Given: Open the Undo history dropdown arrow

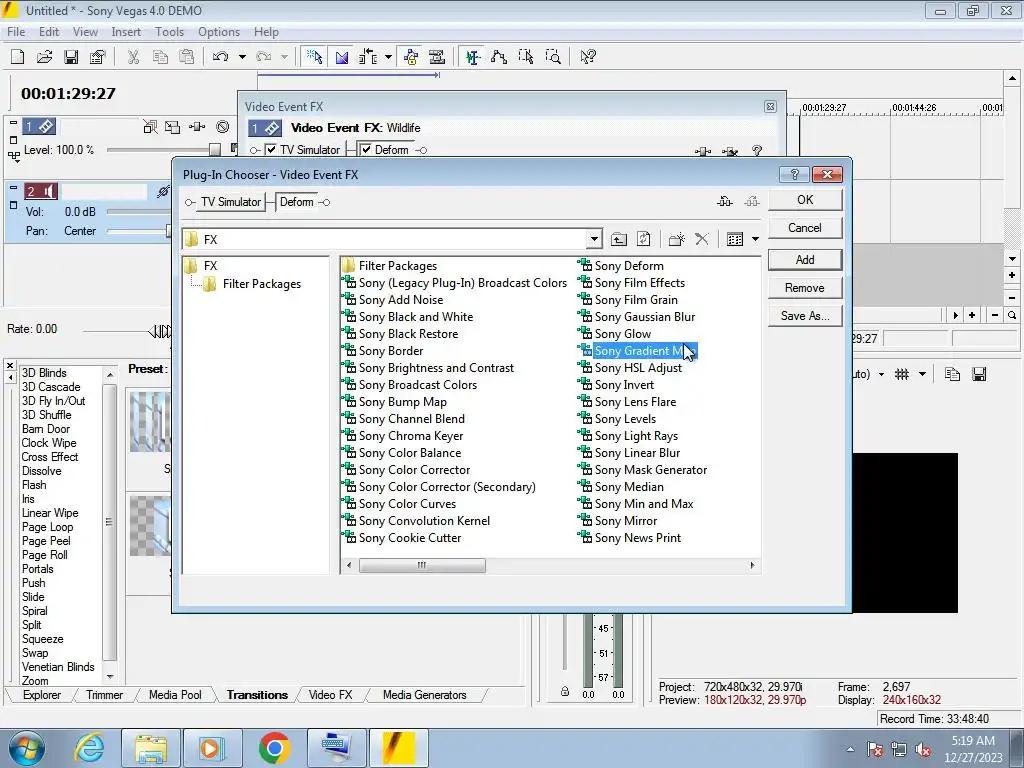Looking at the screenshot, I should coord(242,57).
